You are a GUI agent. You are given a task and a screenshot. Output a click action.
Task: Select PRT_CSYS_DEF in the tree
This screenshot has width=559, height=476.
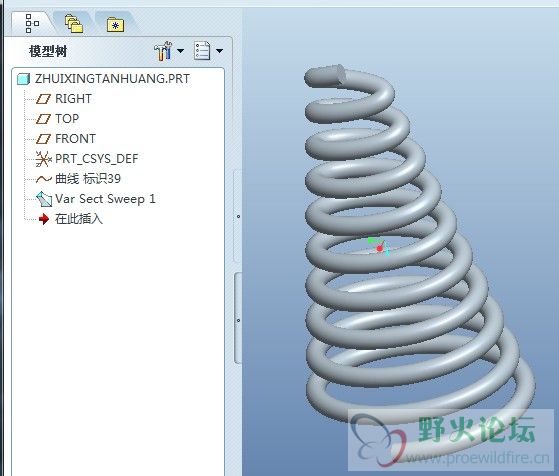point(97,159)
